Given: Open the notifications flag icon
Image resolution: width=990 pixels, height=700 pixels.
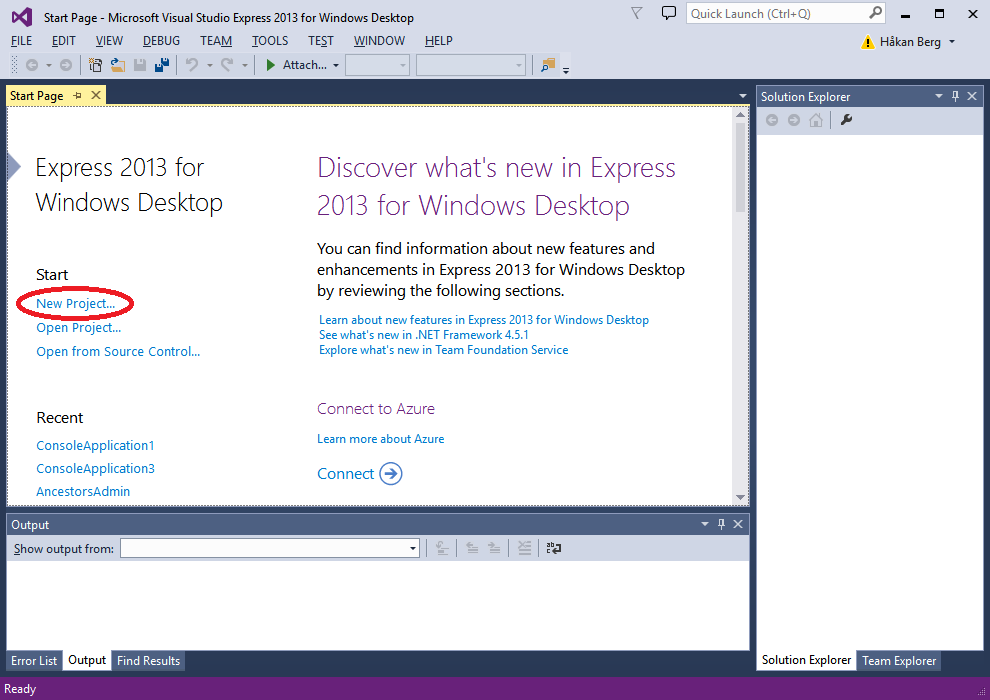Looking at the screenshot, I should coord(636,13).
